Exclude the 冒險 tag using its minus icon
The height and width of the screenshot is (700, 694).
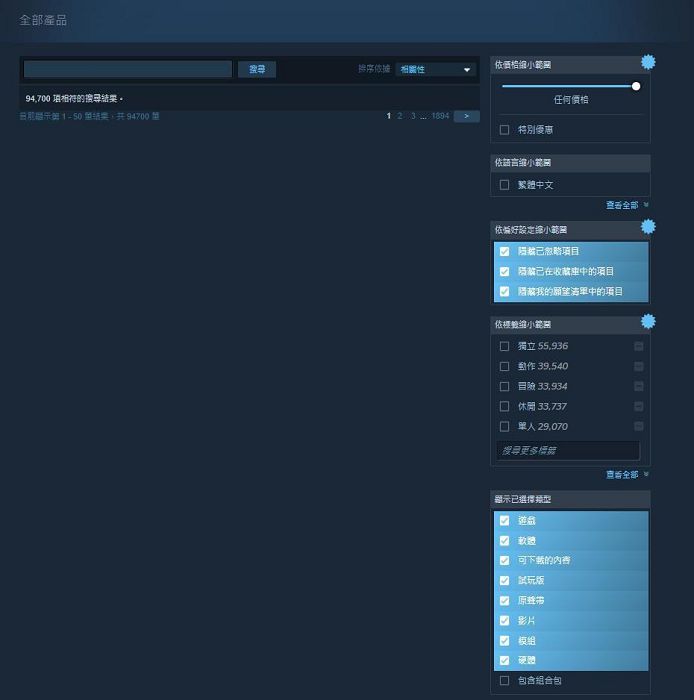[639, 386]
